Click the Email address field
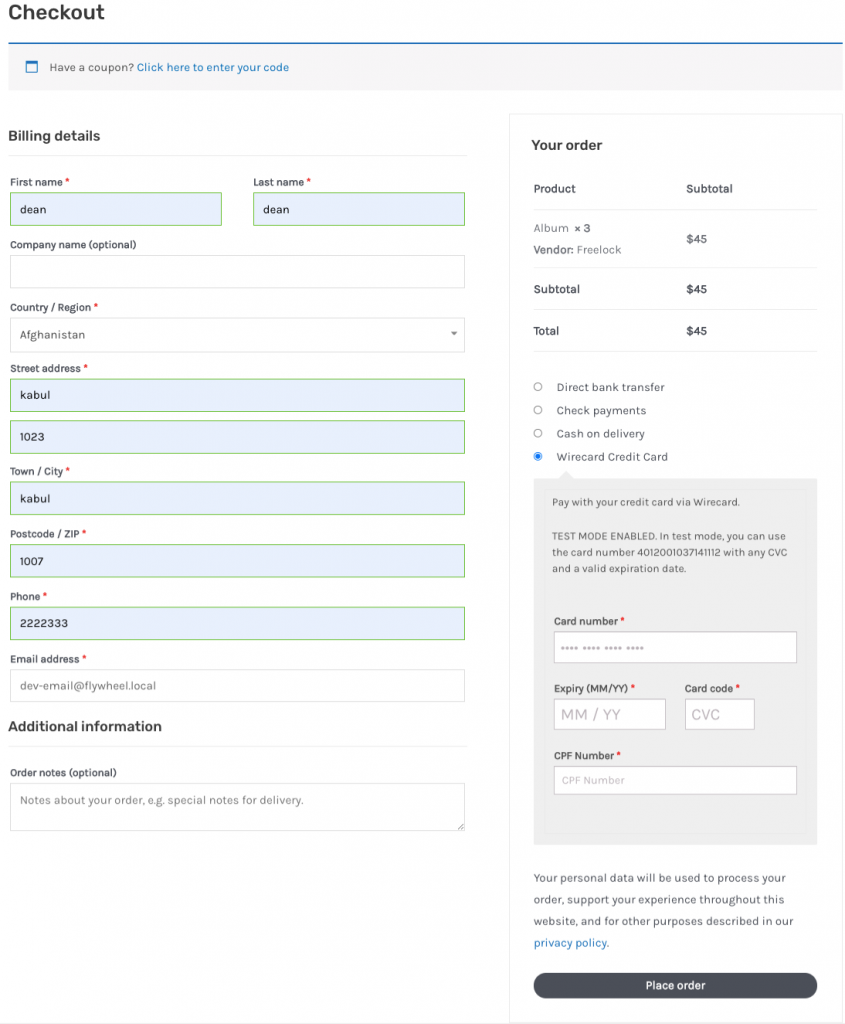 tap(237, 685)
